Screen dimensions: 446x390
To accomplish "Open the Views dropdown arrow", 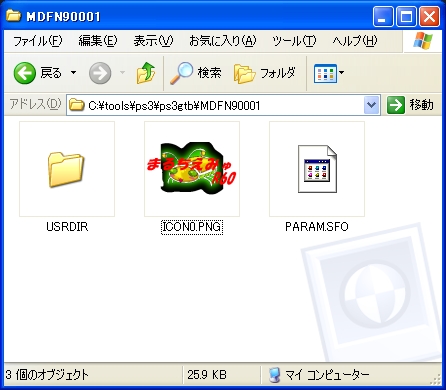I will point(341,73).
